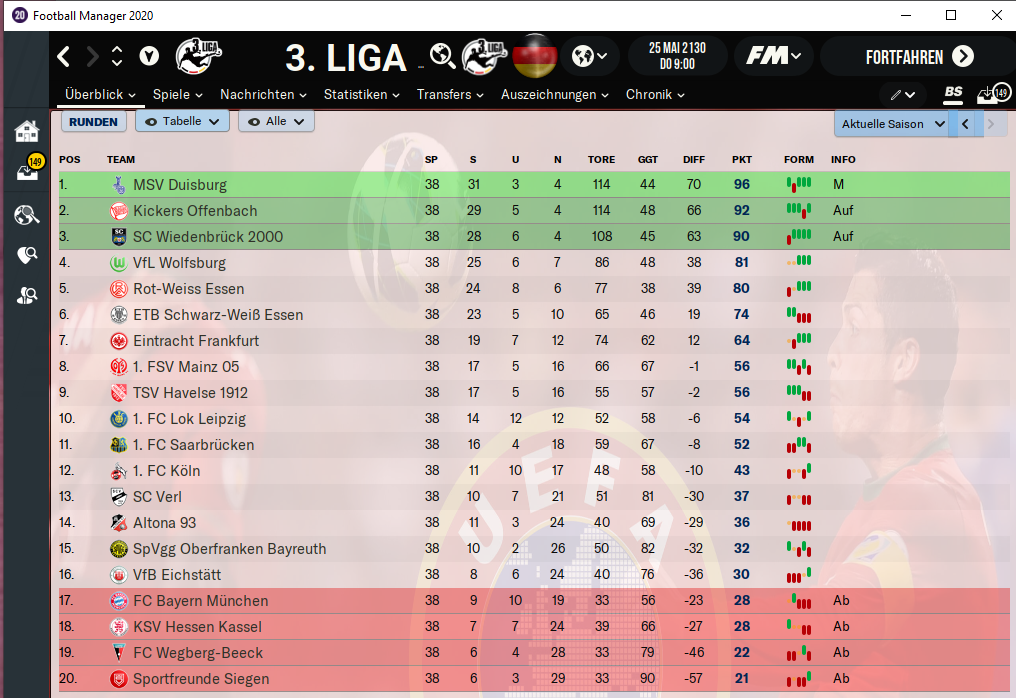Screen dimensions: 1016x698
Task: Expand the globe world dropdown
Action: click(x=590, y=56)
